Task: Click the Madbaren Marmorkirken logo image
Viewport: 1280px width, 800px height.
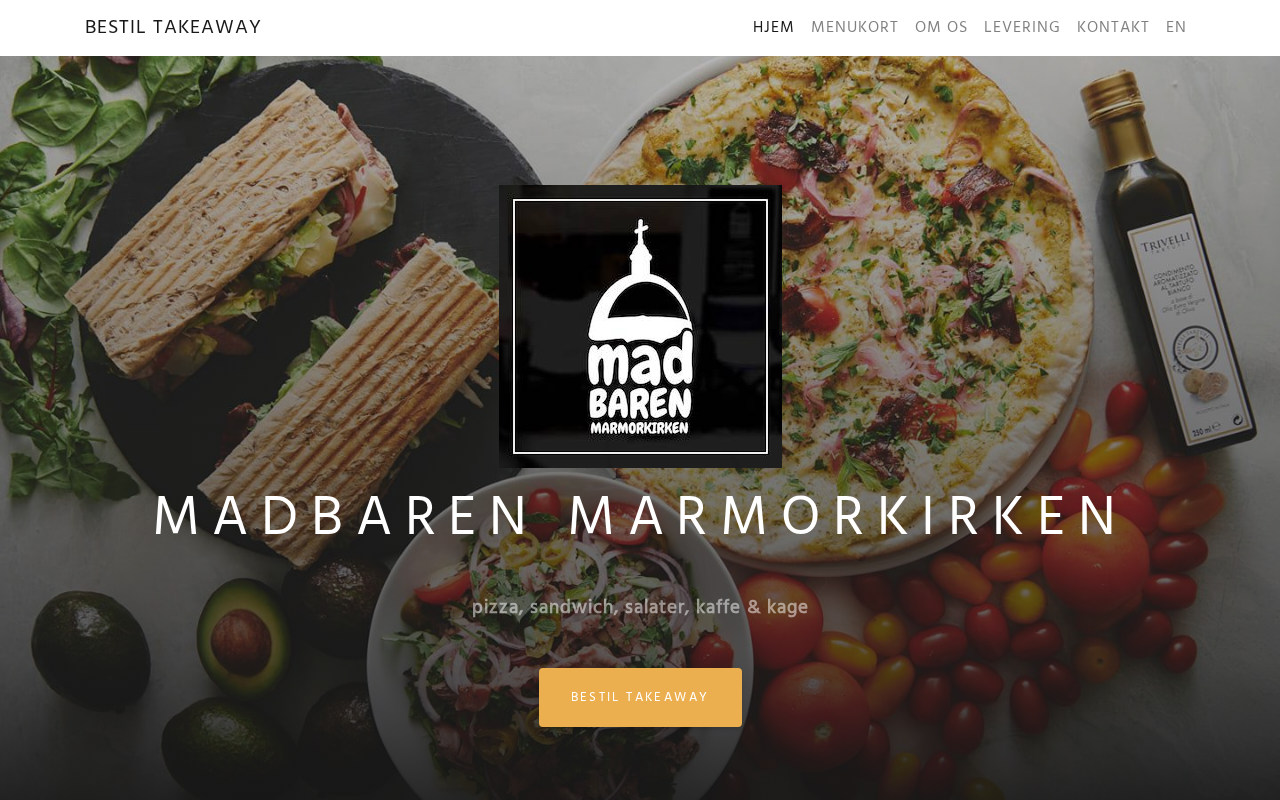Action: click(640, 326)
